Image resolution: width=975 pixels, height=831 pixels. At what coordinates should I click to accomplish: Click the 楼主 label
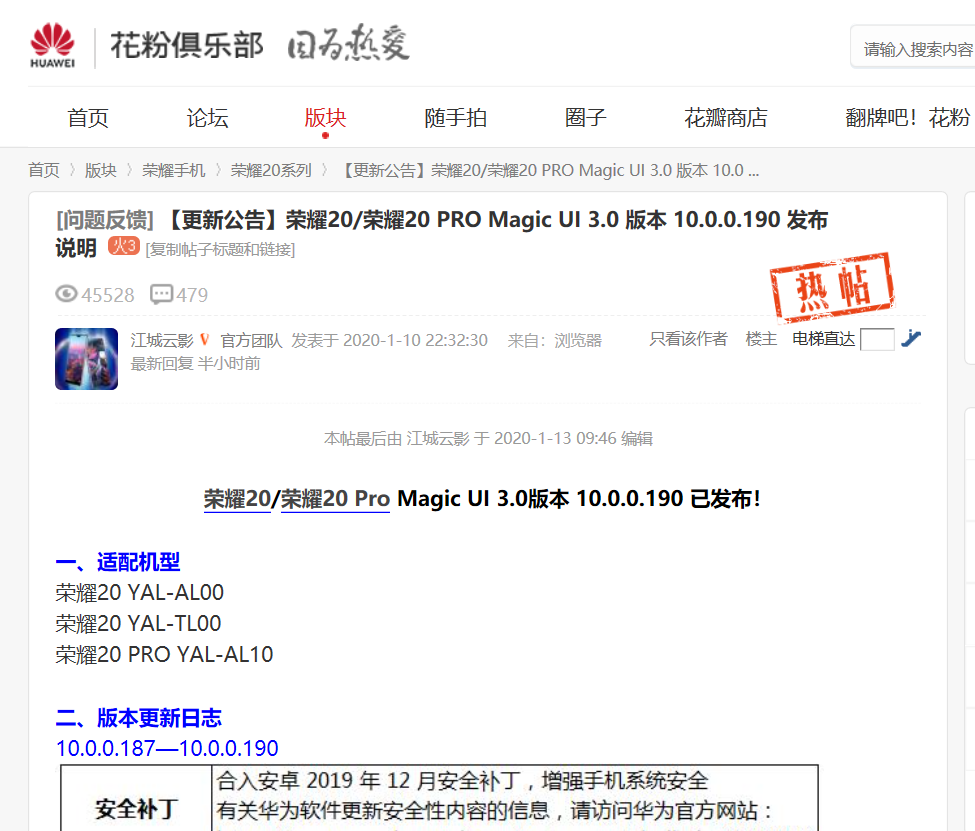coord(761,339)
